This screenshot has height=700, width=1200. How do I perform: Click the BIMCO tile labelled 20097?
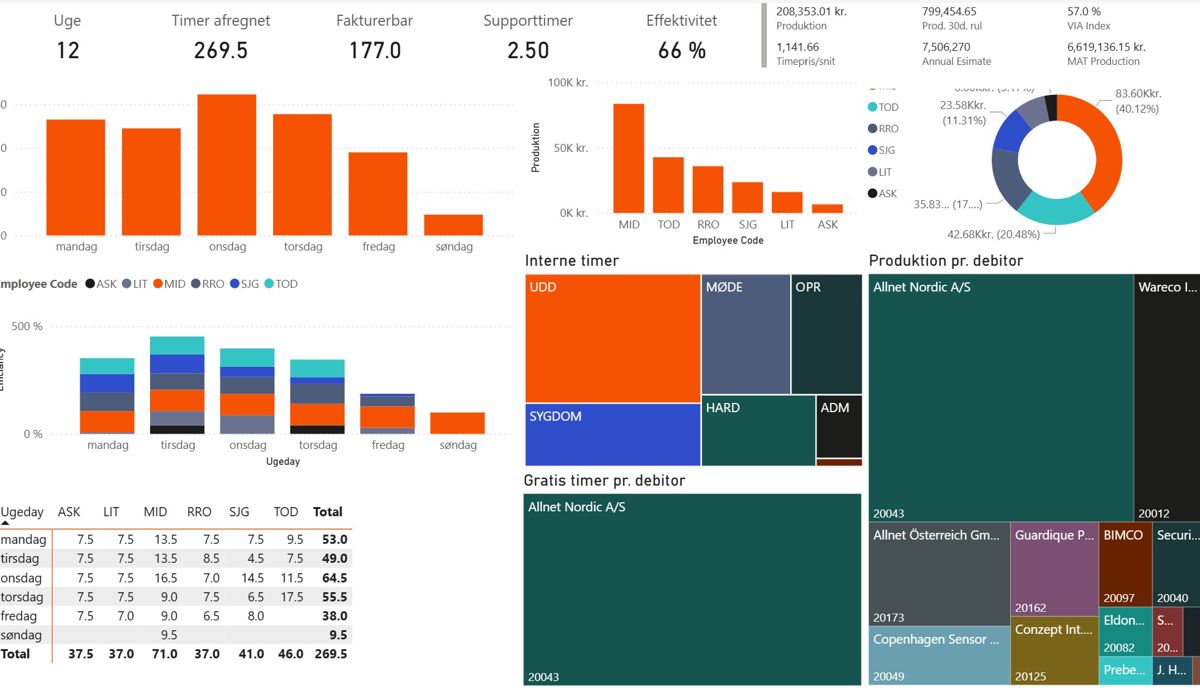click(x=1125, y=563)
